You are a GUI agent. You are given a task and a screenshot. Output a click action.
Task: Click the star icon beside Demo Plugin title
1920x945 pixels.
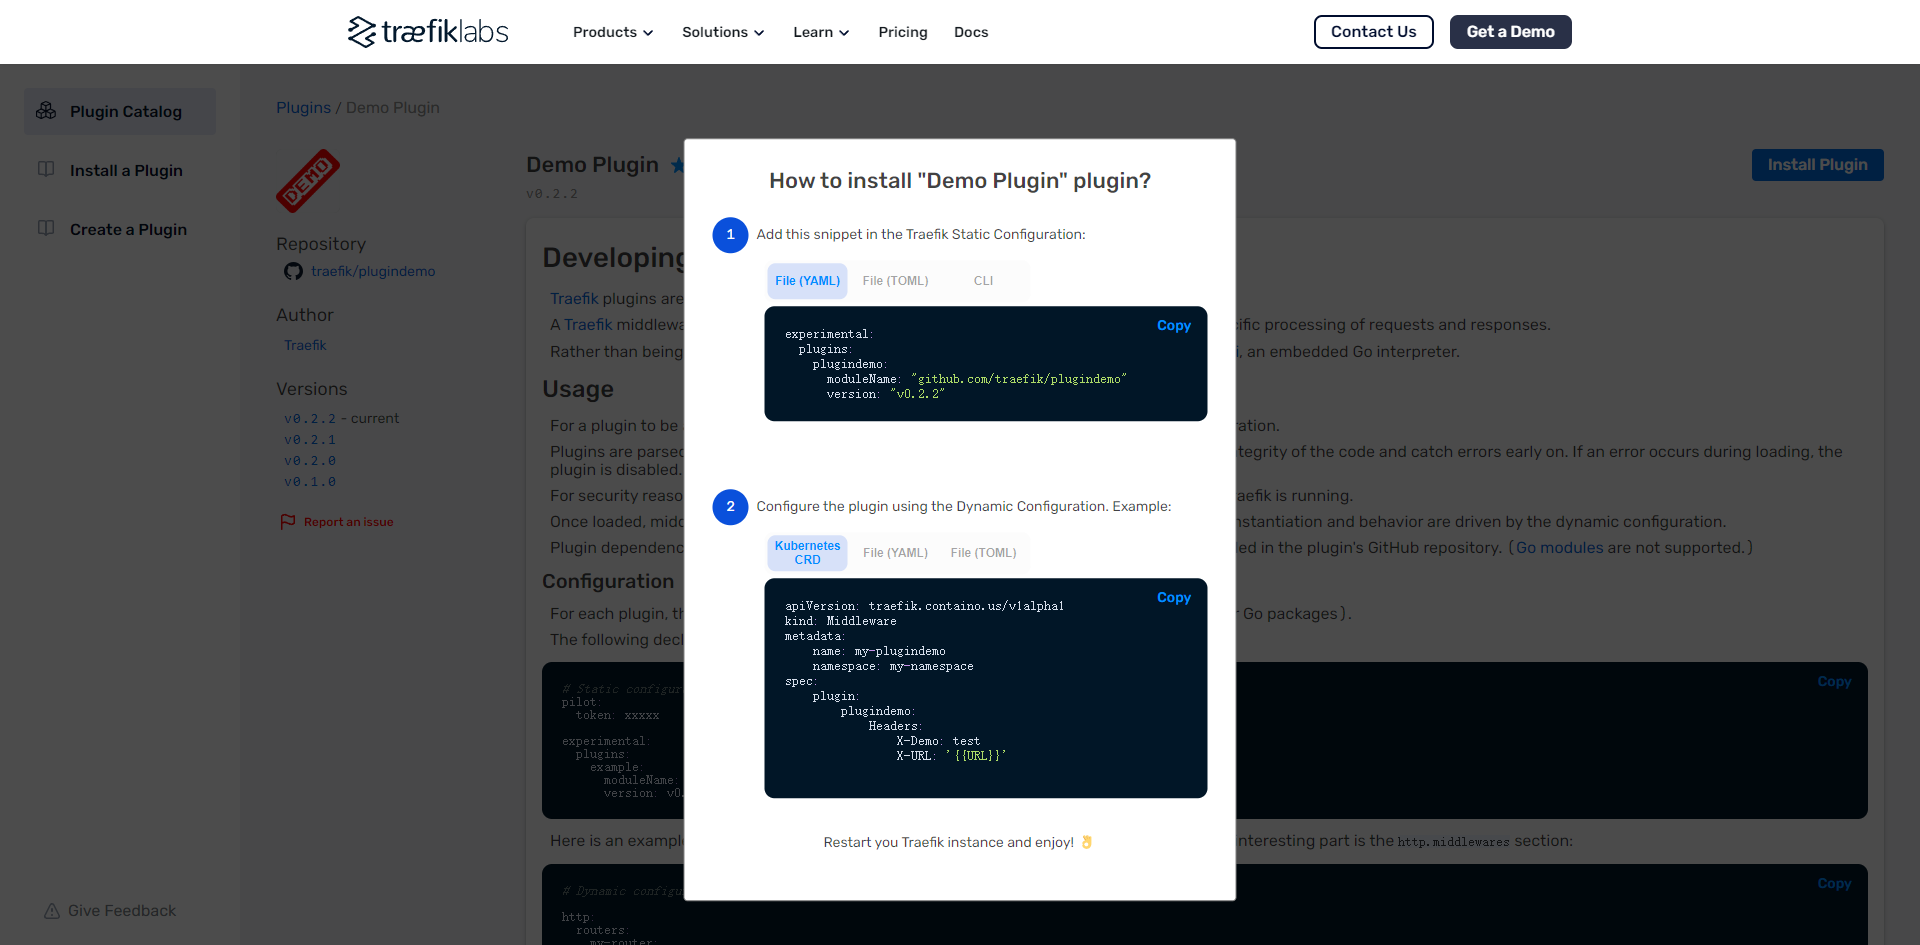pyautogui.click(x=677, y=165)
